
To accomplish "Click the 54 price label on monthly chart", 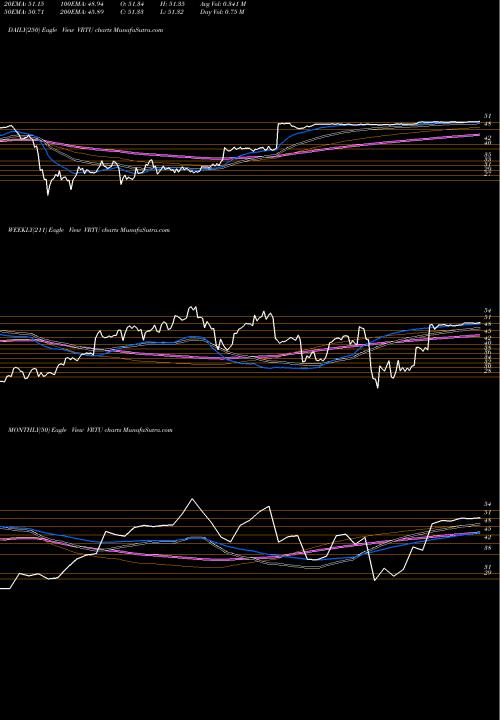I will click(488, 504).
